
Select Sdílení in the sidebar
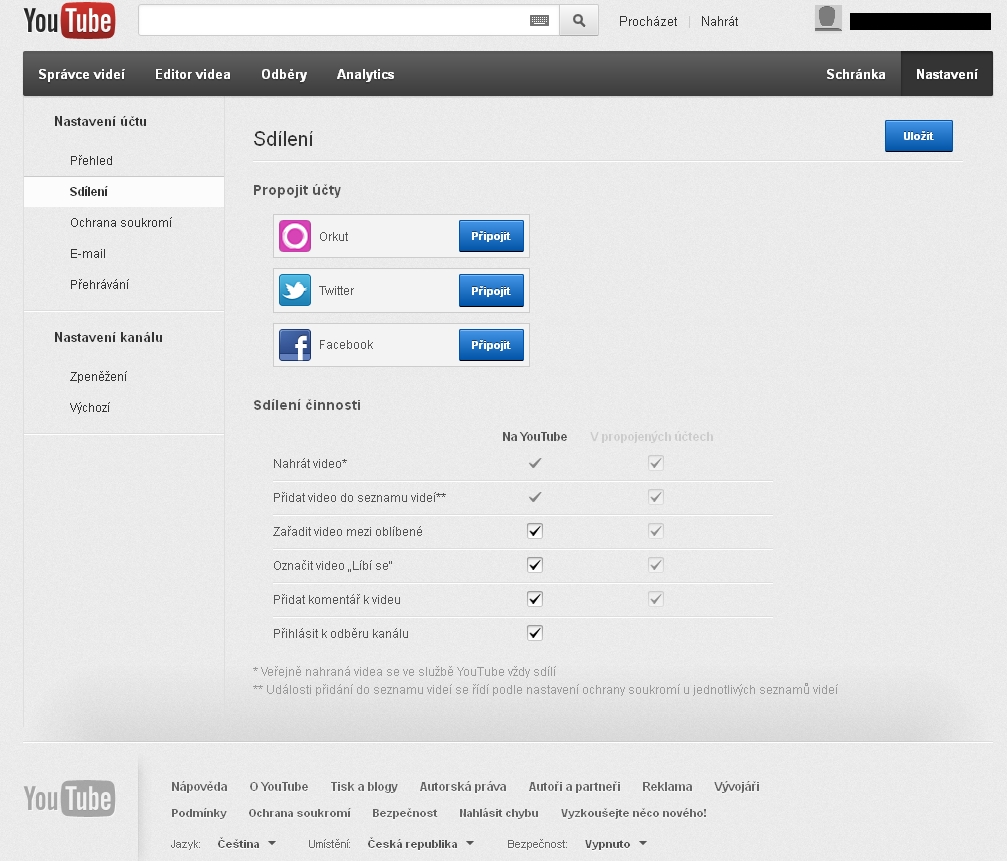(x=124, y=191)
